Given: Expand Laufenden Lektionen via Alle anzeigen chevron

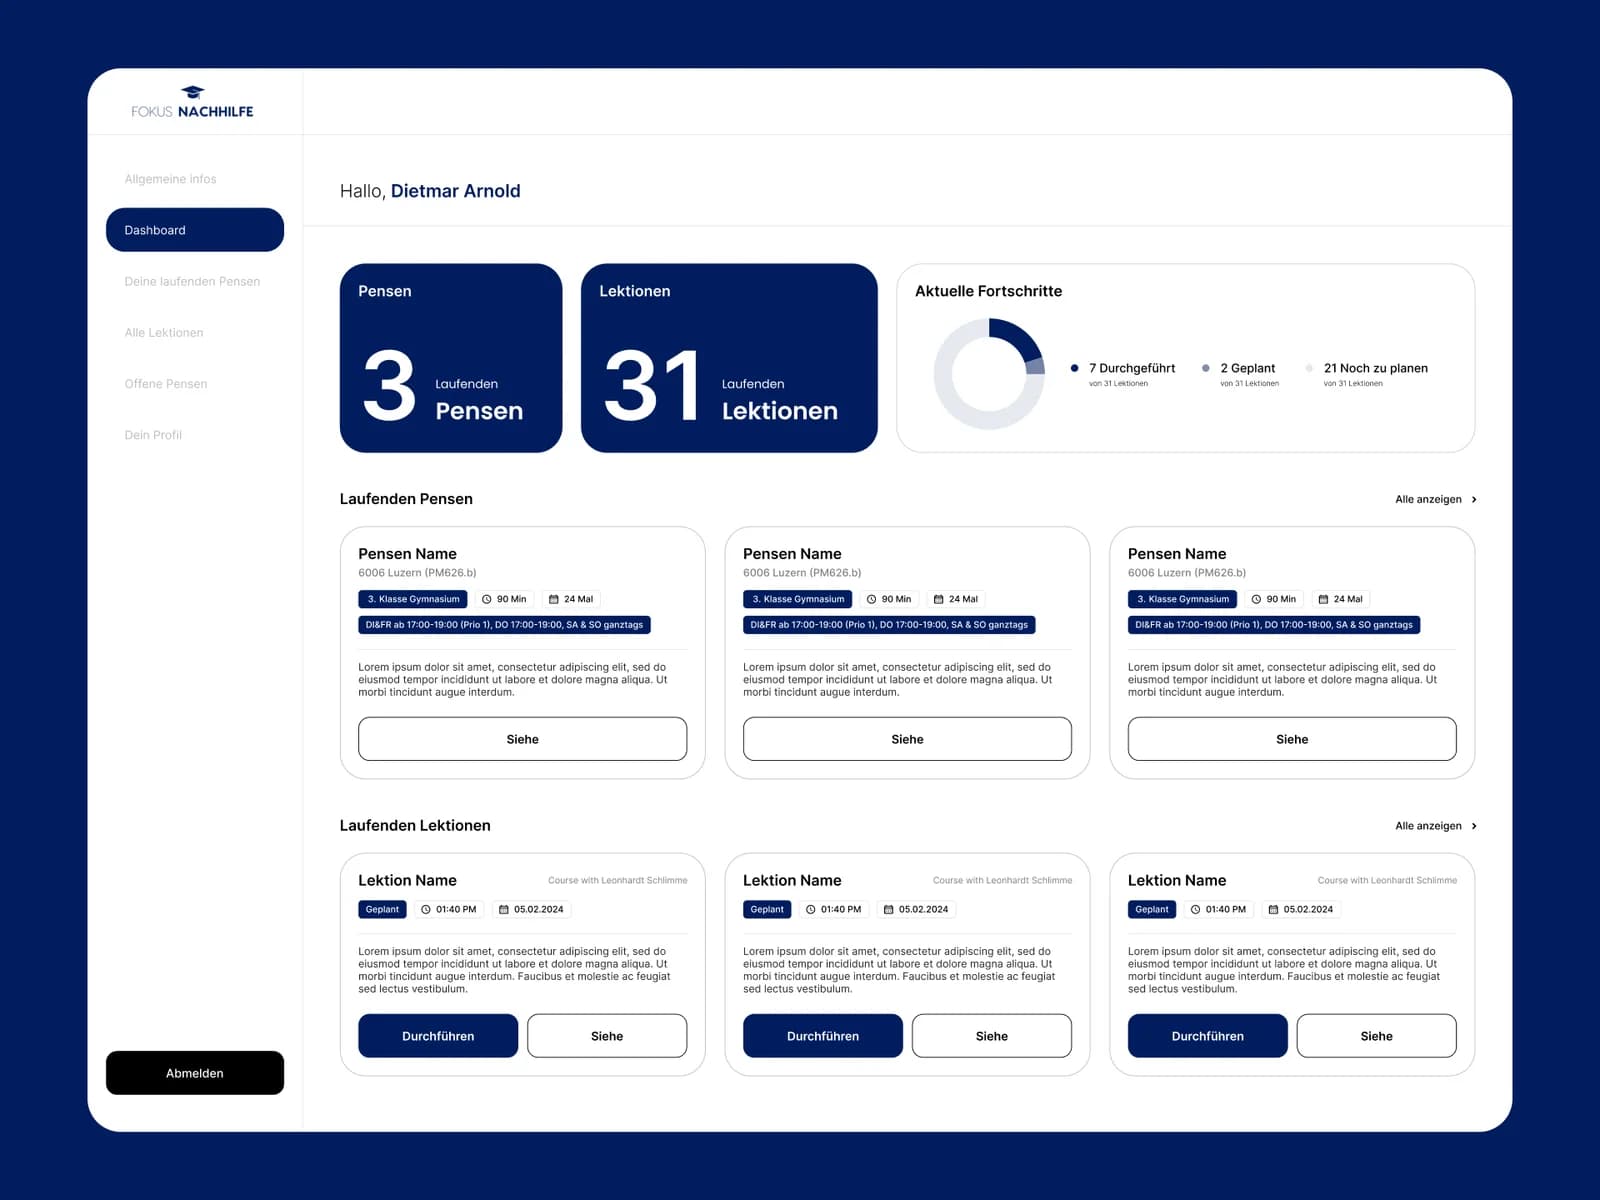Looking at the screenshot, I should (x=1474, y=826).
